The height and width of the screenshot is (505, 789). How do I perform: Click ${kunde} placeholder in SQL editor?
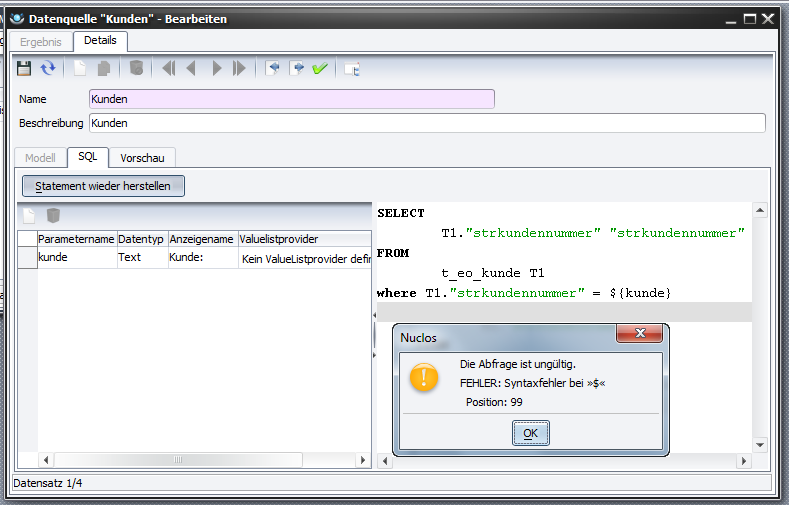point(640,293)
